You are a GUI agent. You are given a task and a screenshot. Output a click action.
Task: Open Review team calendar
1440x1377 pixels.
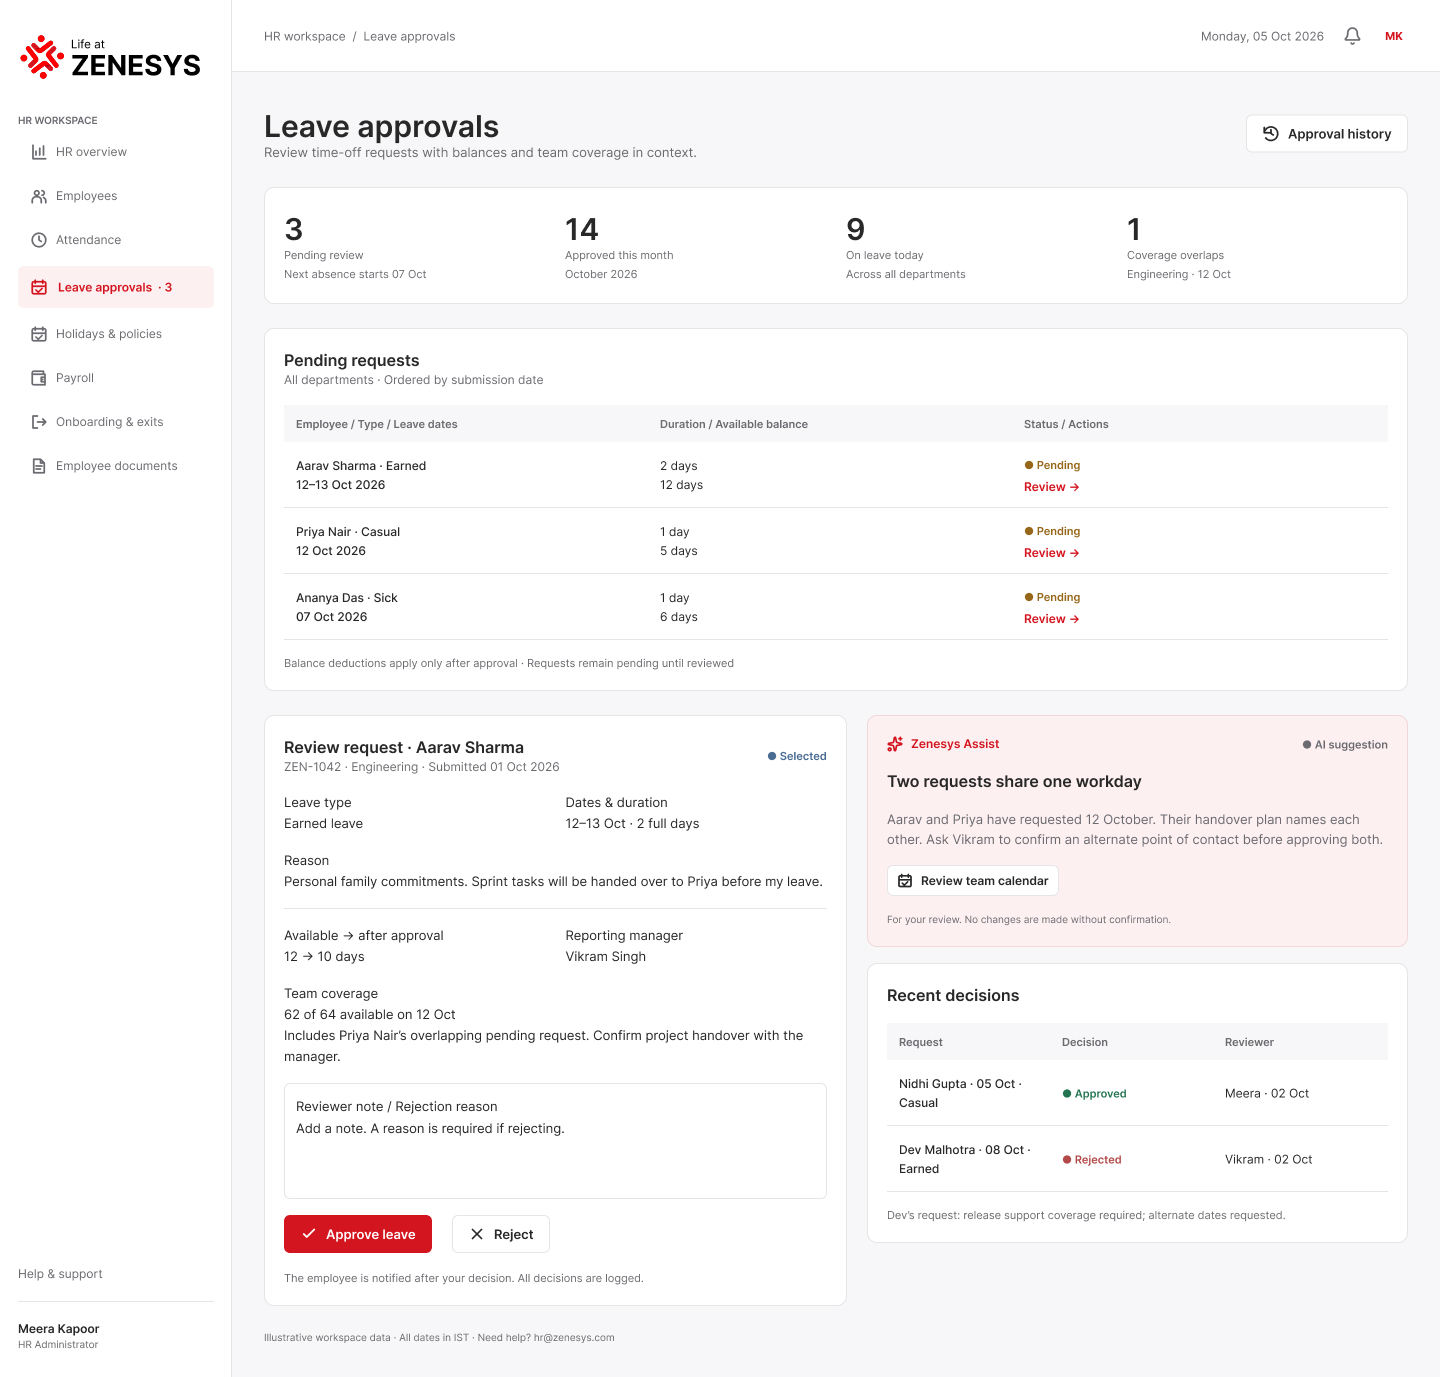(x=973, y=881)
